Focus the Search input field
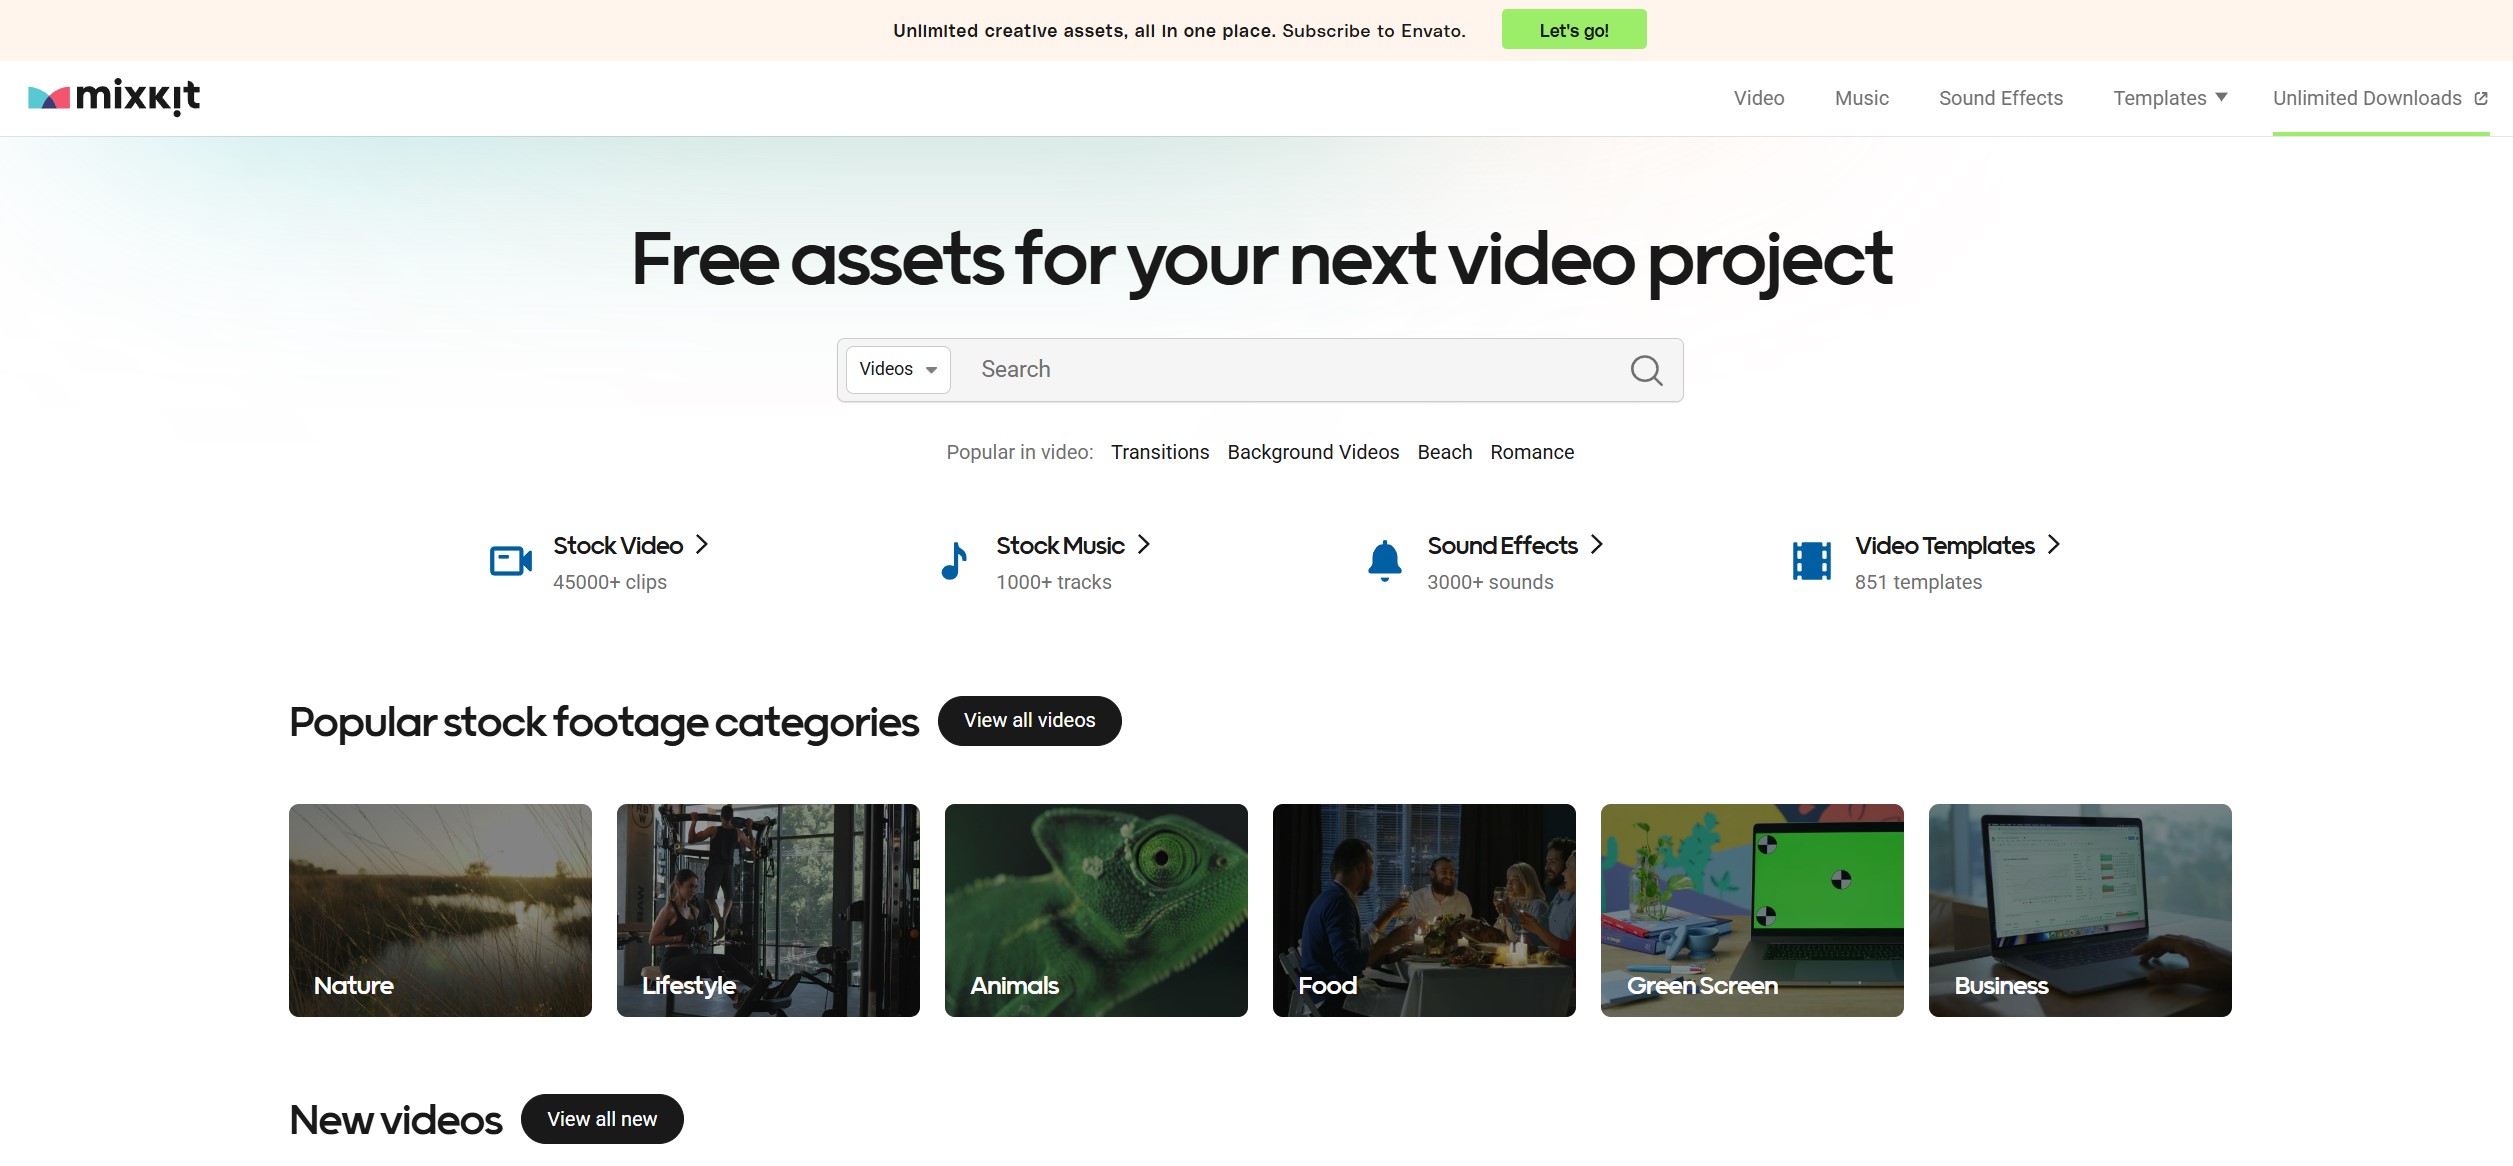Viewport: 2513px width, 1166px height. tap(1290, 370)
